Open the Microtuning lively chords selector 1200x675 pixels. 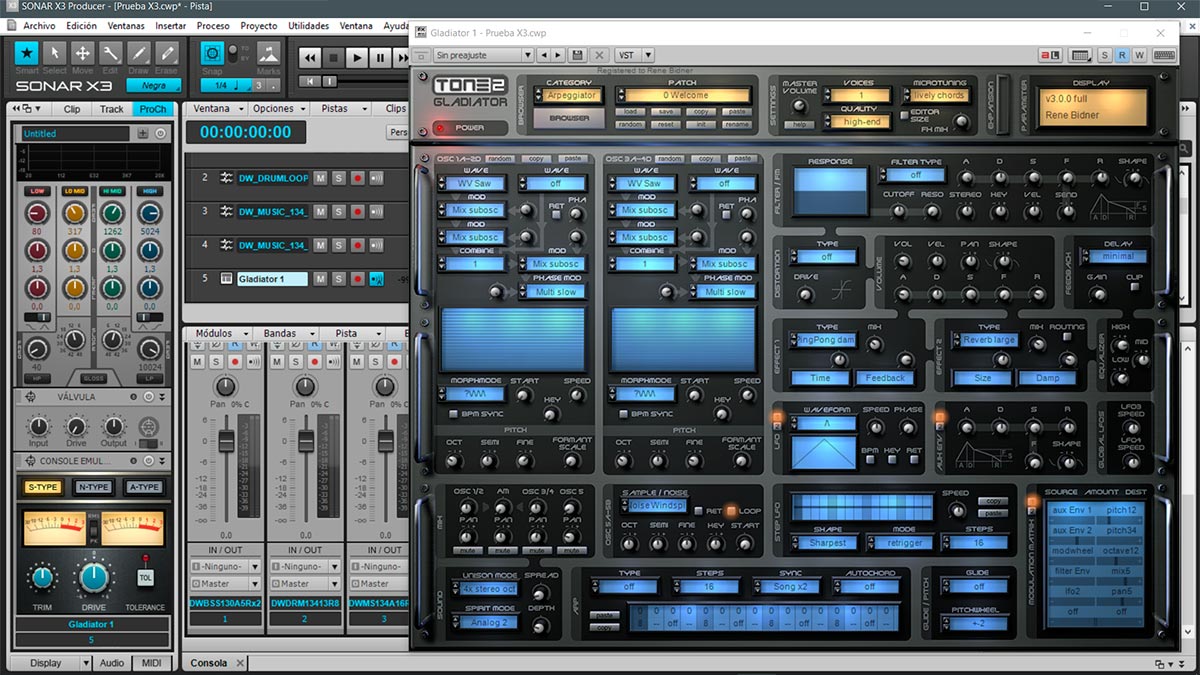point(938,96)
